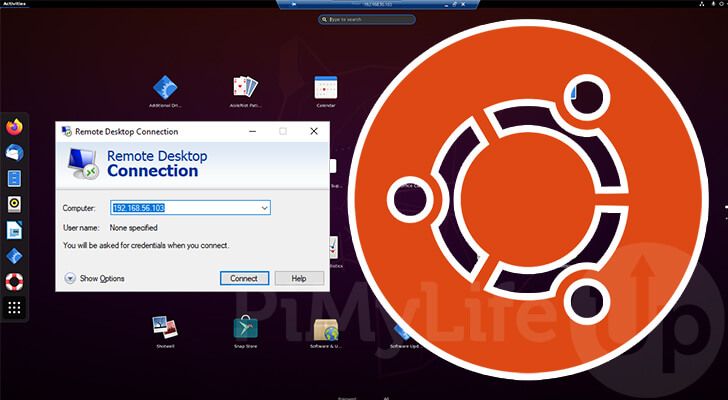Close the remote session from connection bar
728x400 pixels.
(463, 4)
